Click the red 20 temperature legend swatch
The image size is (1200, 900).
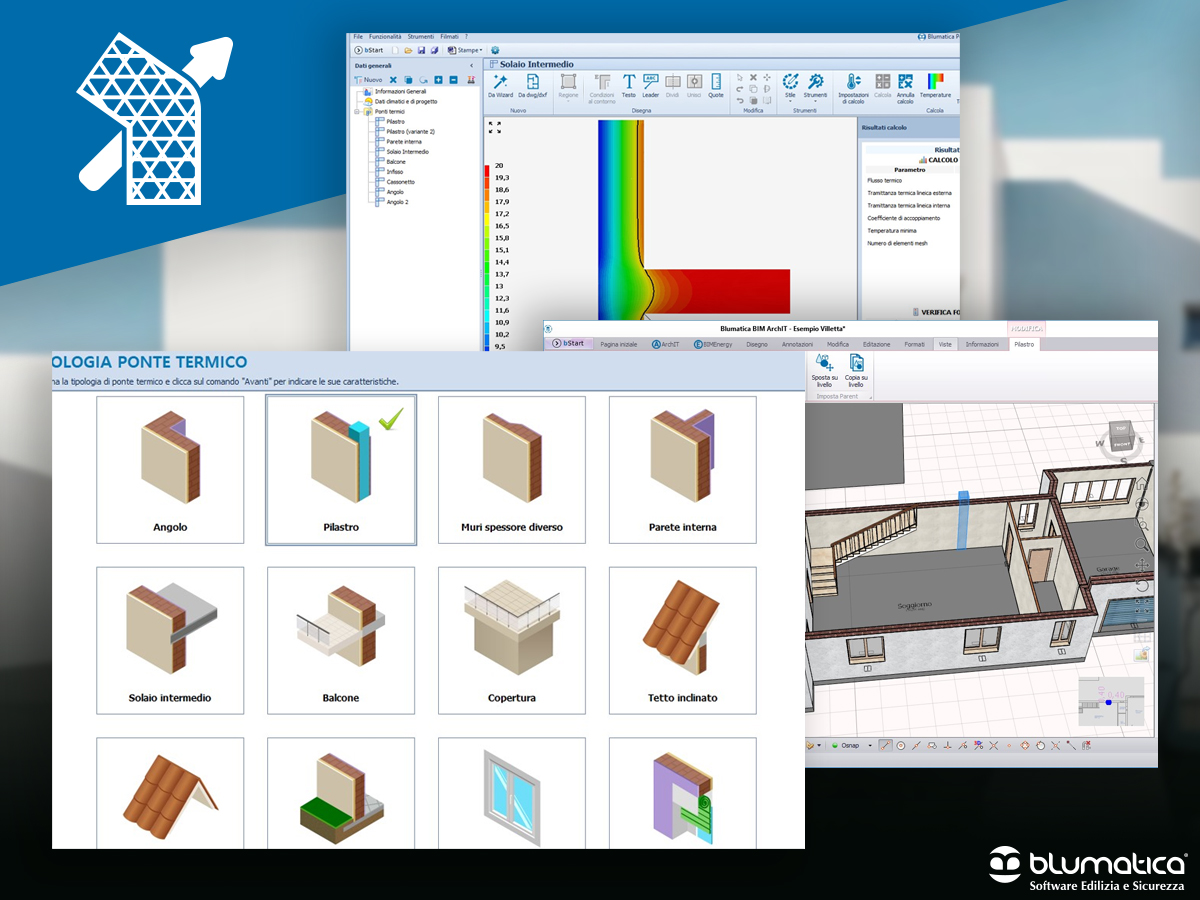[x=486, y=169]
